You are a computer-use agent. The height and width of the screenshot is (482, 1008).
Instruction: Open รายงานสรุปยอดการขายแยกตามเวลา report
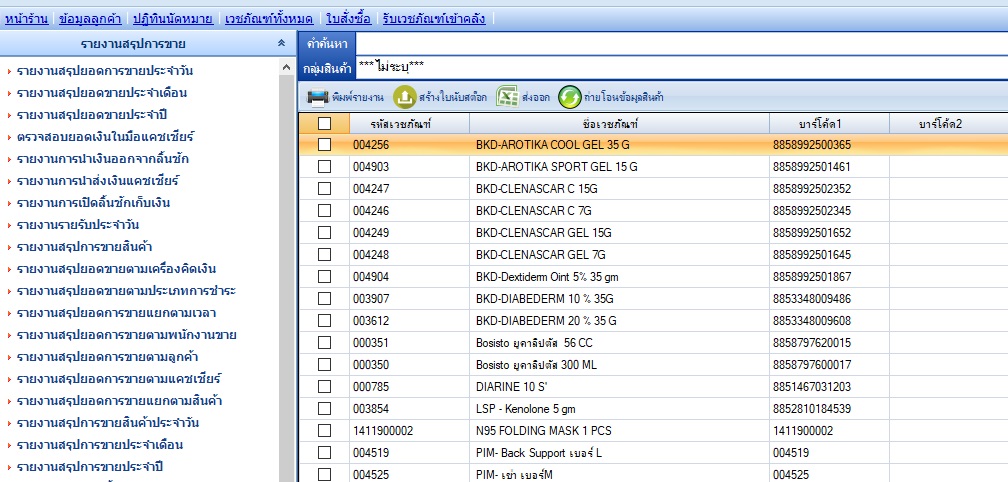pos(116,313)
